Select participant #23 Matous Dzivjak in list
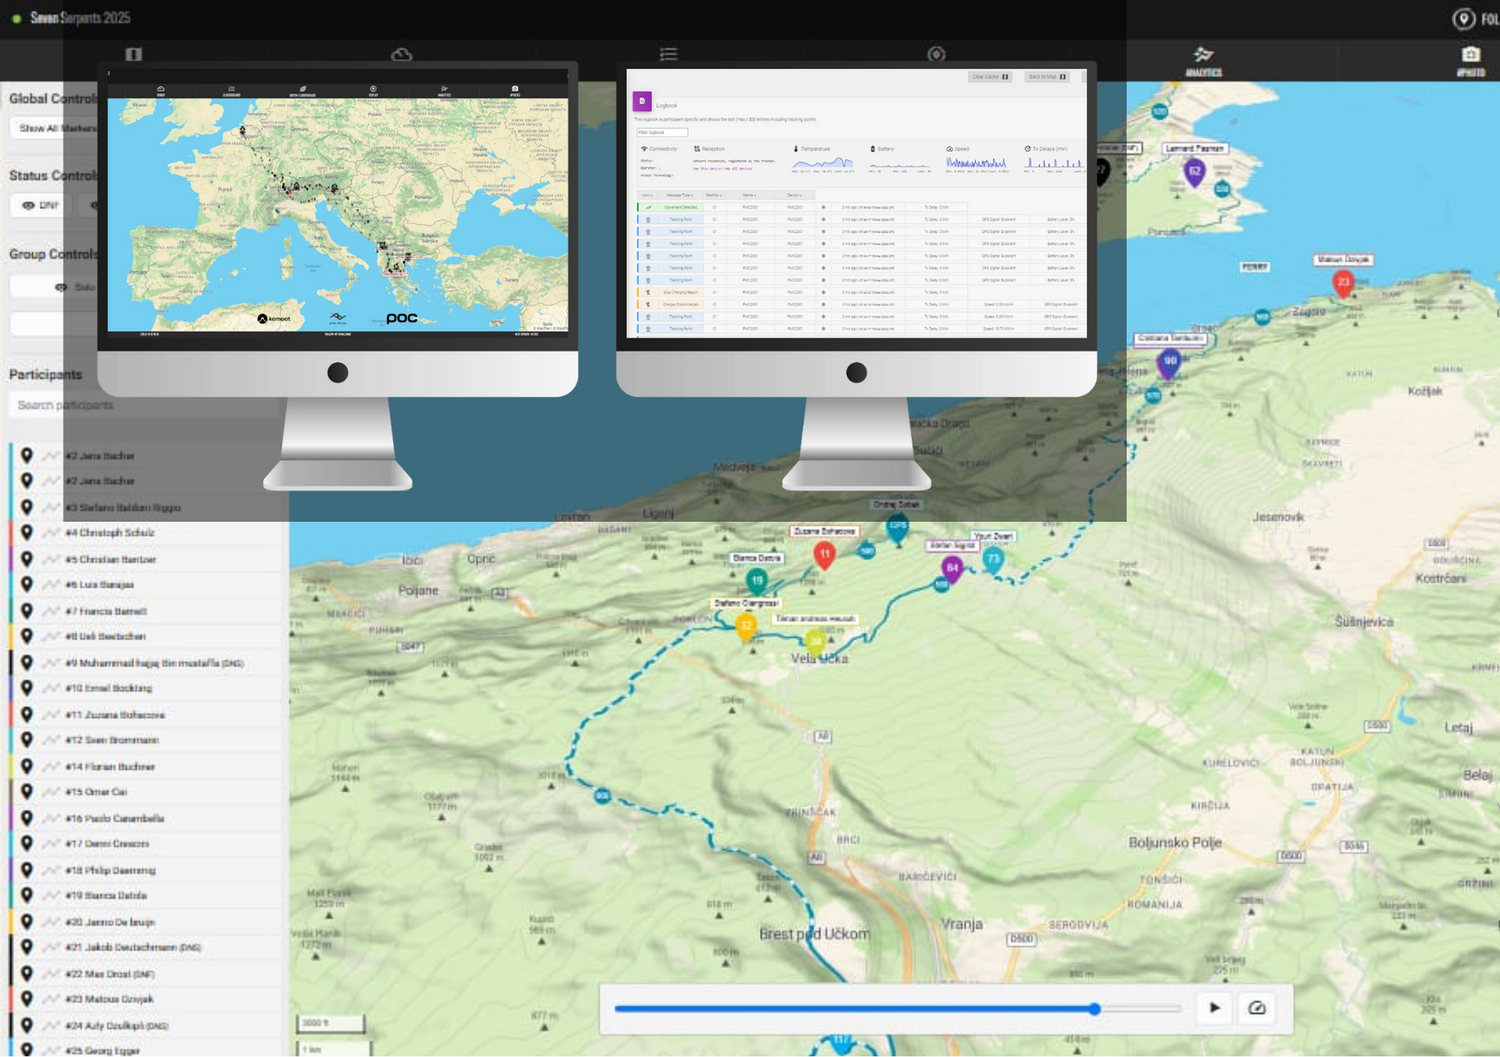This screenshot has width=1500, height=1057. pos(109,999)
